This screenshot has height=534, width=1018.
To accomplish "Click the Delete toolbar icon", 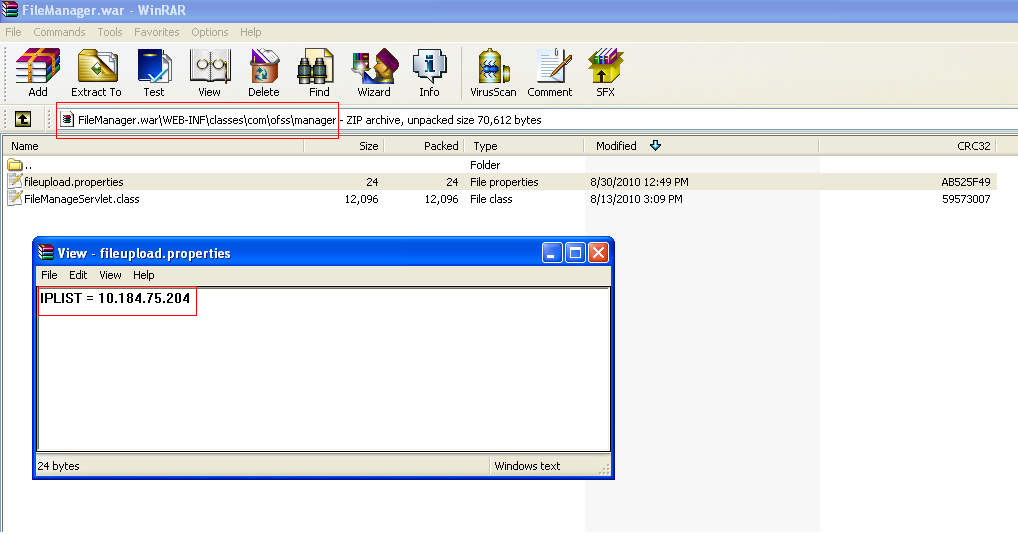I will coord(264,66).
